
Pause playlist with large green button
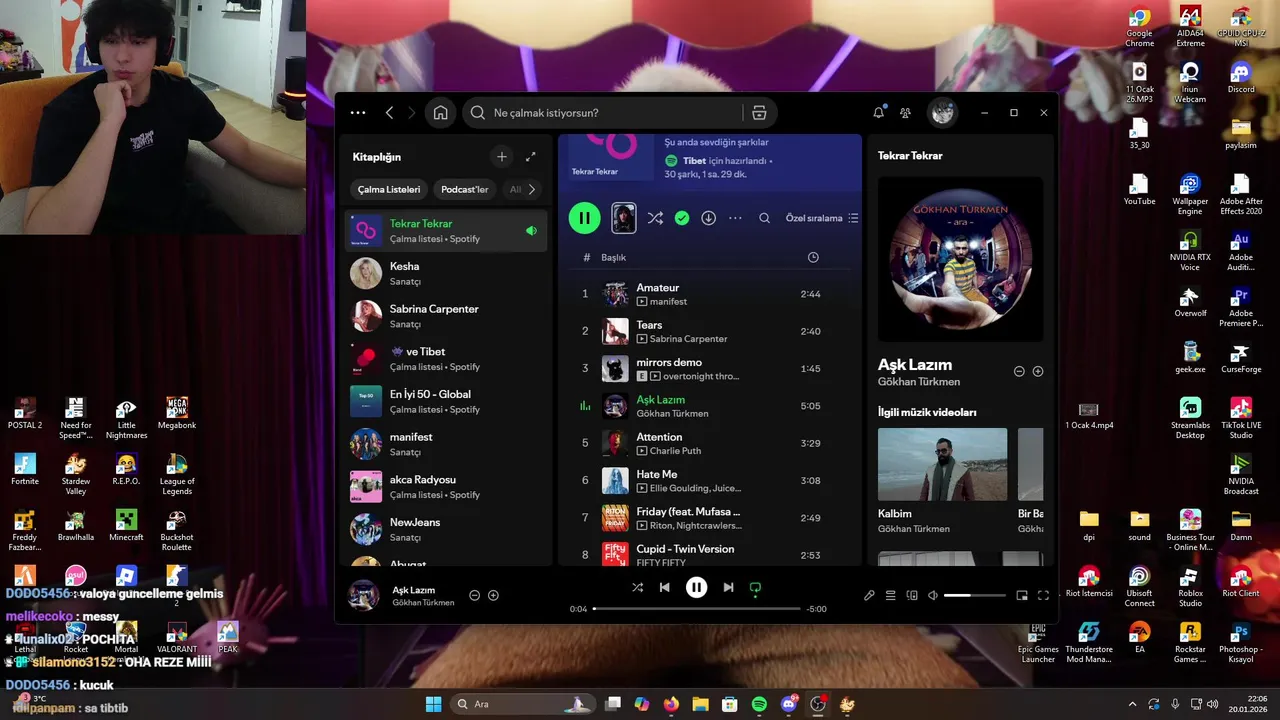[584, 218]
